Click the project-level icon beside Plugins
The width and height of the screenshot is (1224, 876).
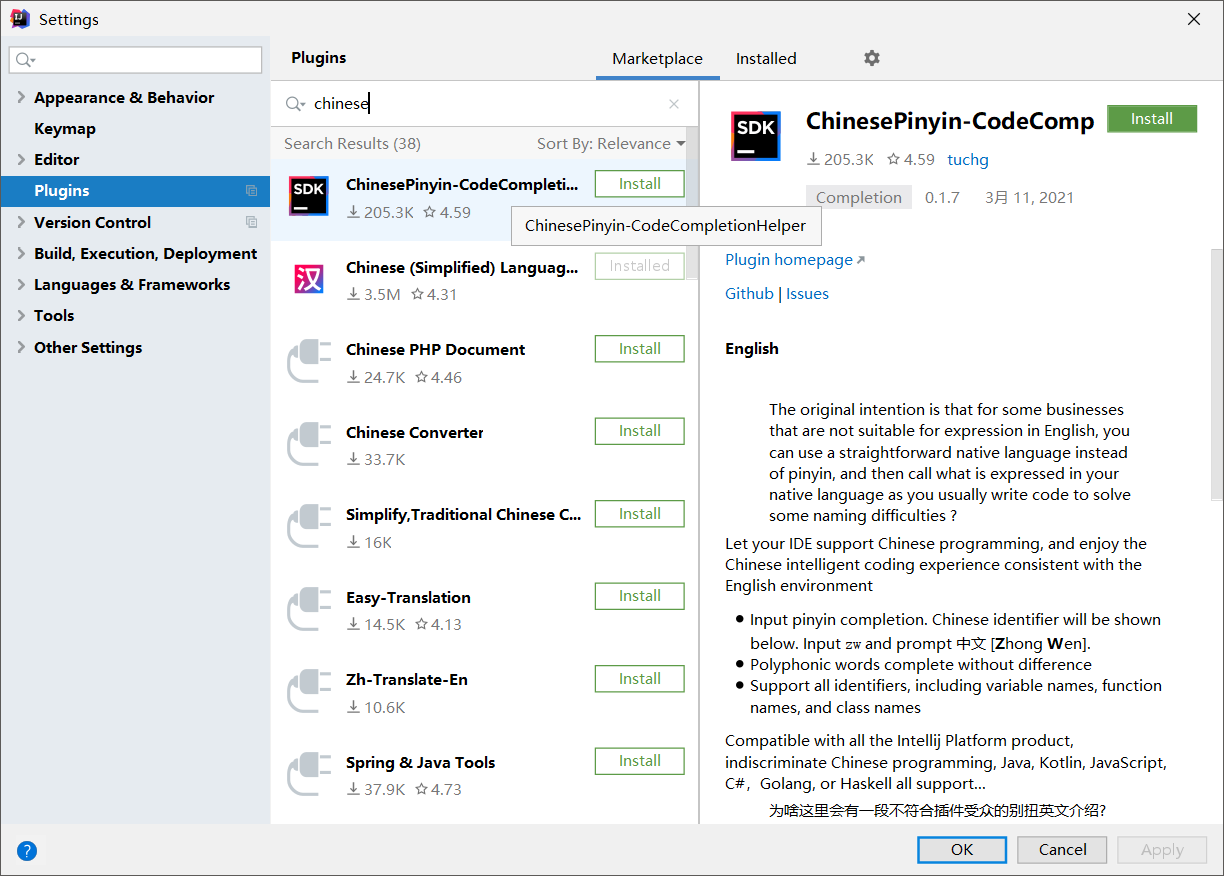coord(252,191)
